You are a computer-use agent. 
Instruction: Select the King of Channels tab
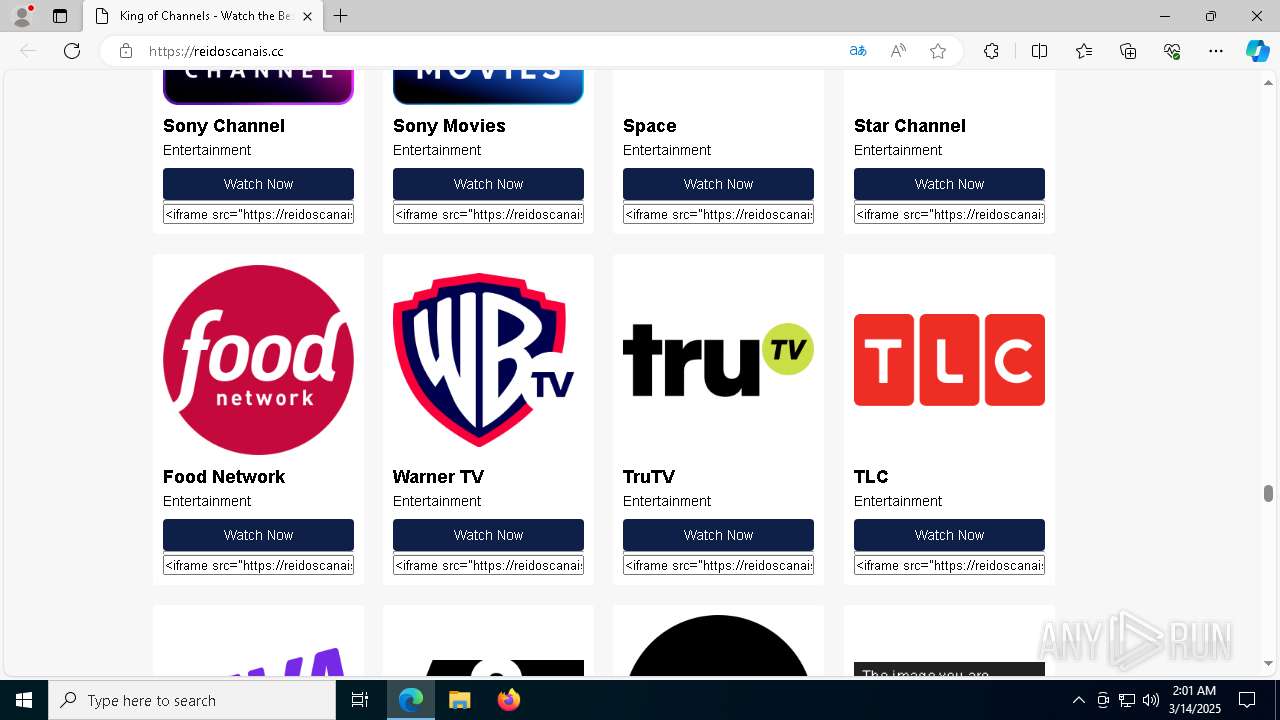point(203,16)
